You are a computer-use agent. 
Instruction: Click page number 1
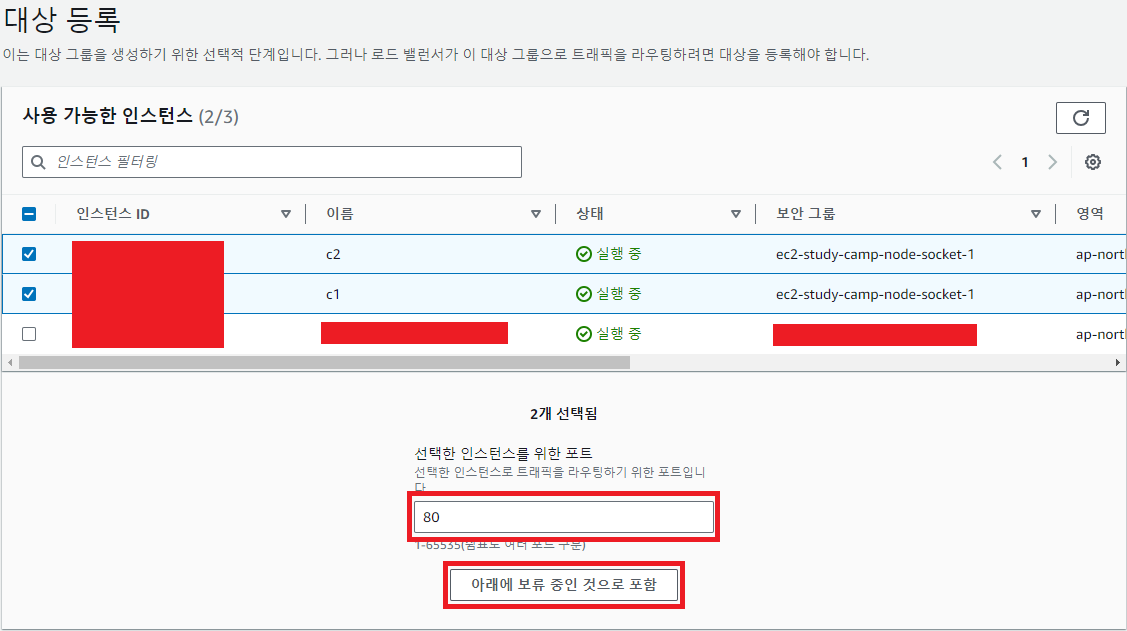click(1025, 162)
